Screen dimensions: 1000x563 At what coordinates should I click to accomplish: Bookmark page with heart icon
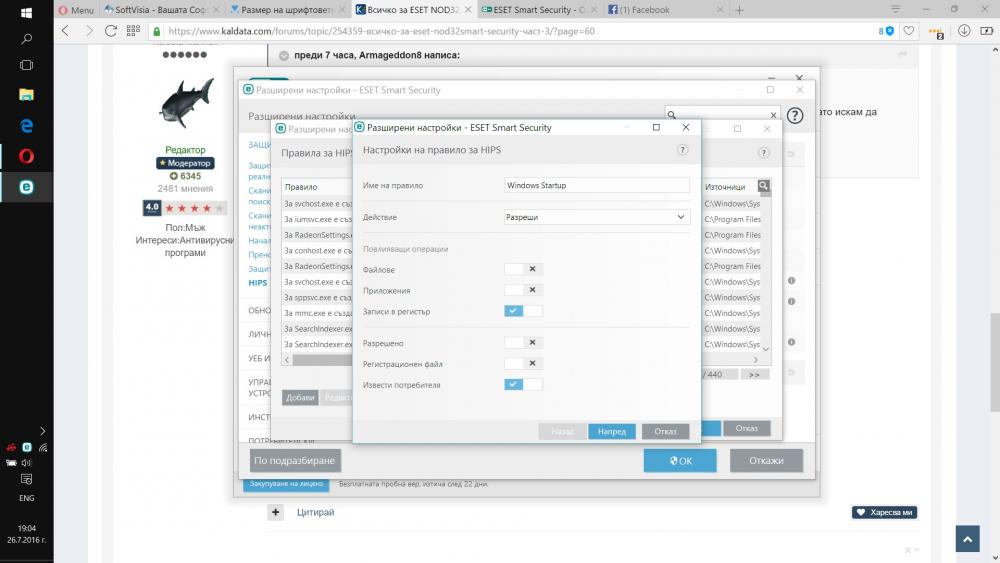[909, 31]
